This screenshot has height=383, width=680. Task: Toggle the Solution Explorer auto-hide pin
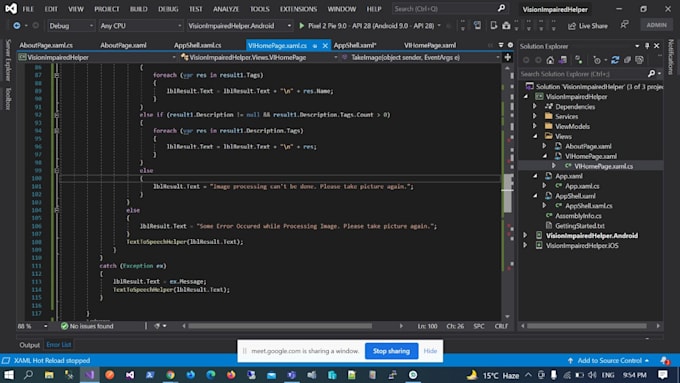tap(647, 46)
